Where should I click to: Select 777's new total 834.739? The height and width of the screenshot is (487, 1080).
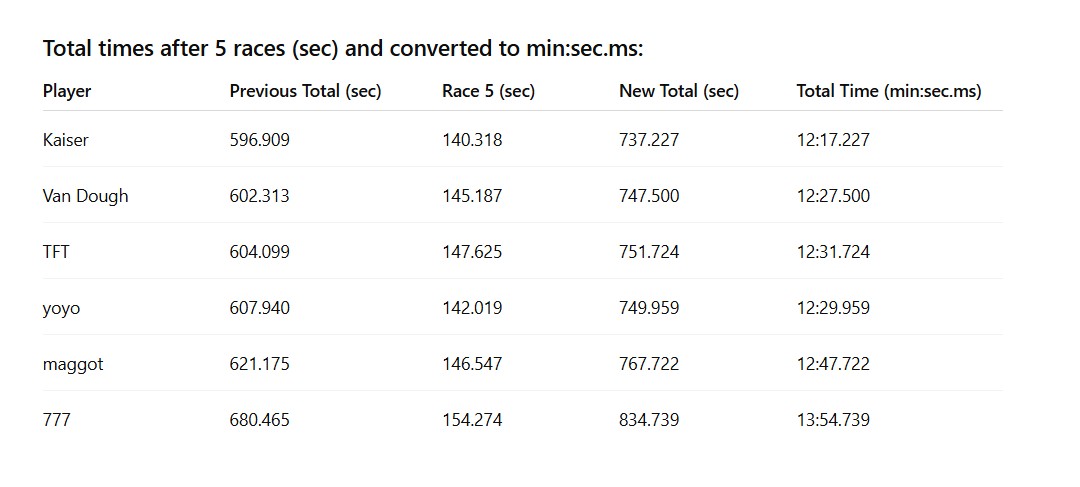tap(649, 420)
